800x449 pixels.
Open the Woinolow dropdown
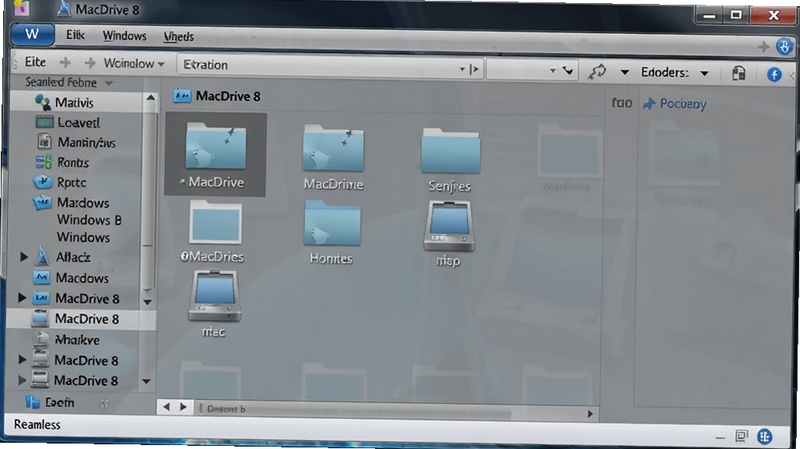click(x=134, y=63)
